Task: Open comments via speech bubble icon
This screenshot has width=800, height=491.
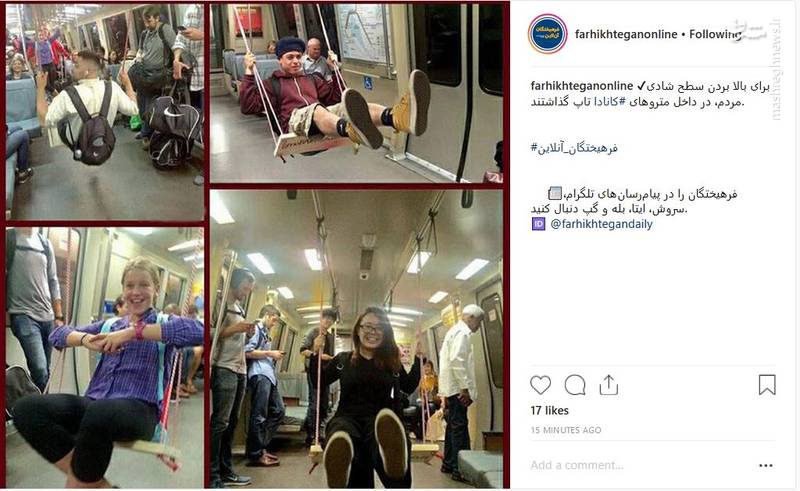Action: [574, 385]
